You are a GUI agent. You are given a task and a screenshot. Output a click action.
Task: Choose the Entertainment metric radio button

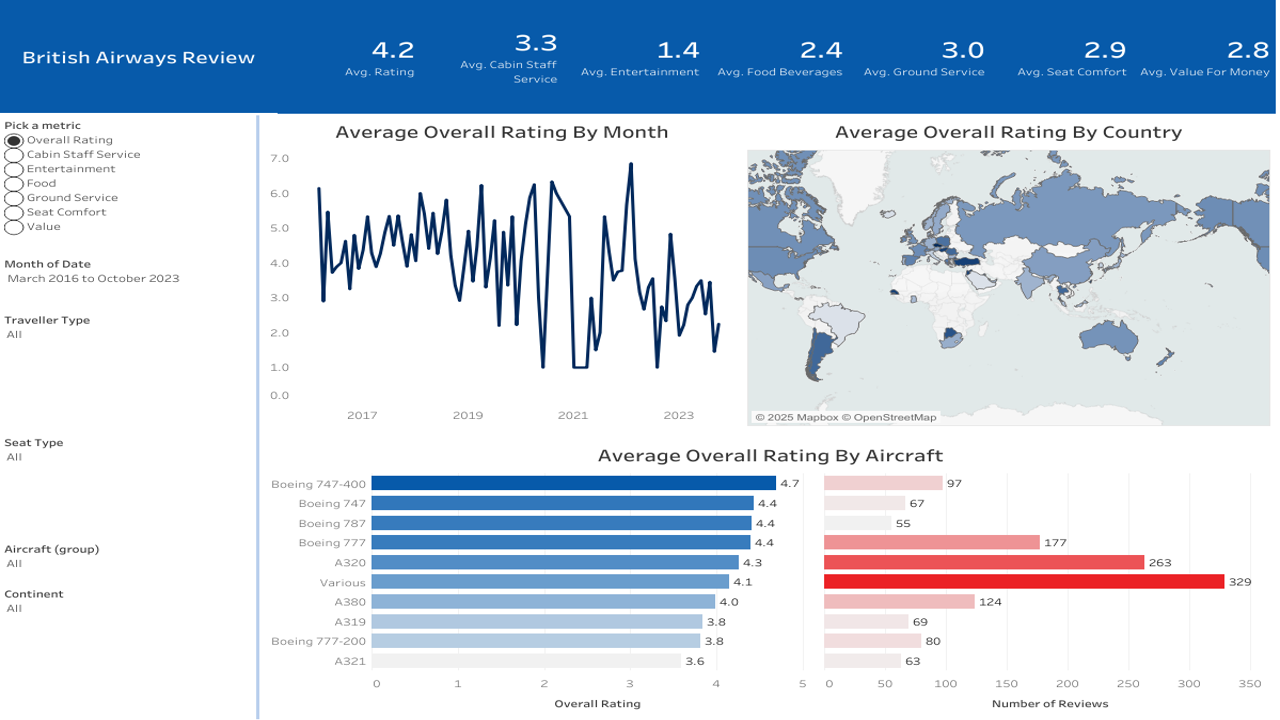14,169
